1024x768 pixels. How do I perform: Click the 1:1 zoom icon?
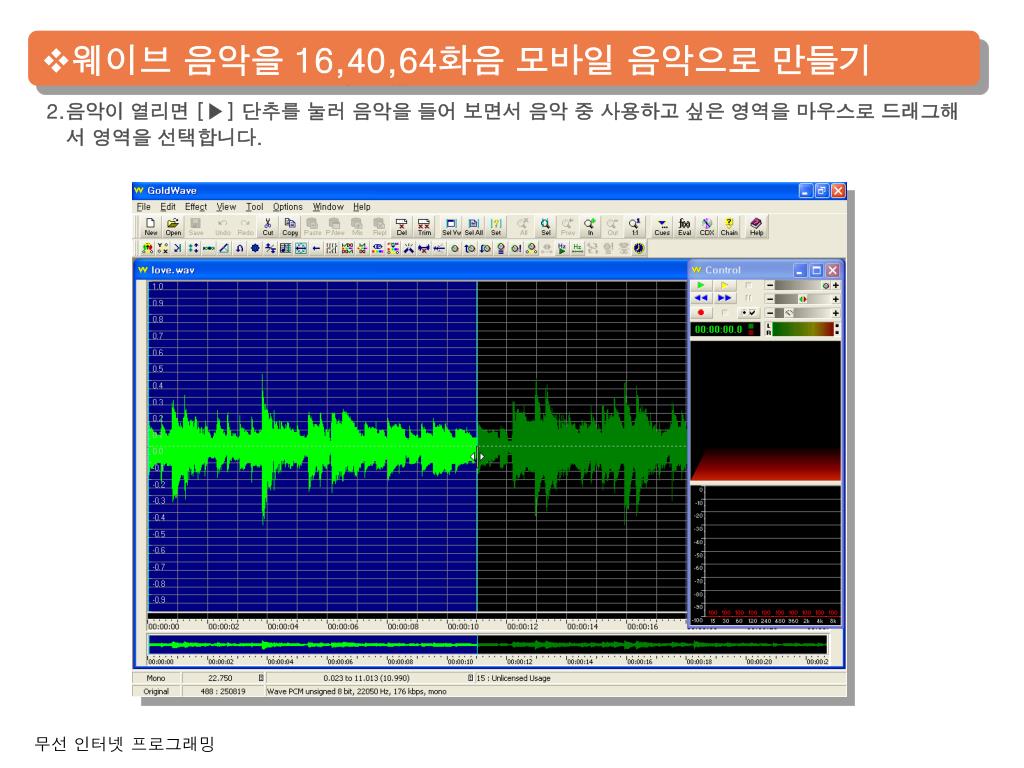[635, 227]
